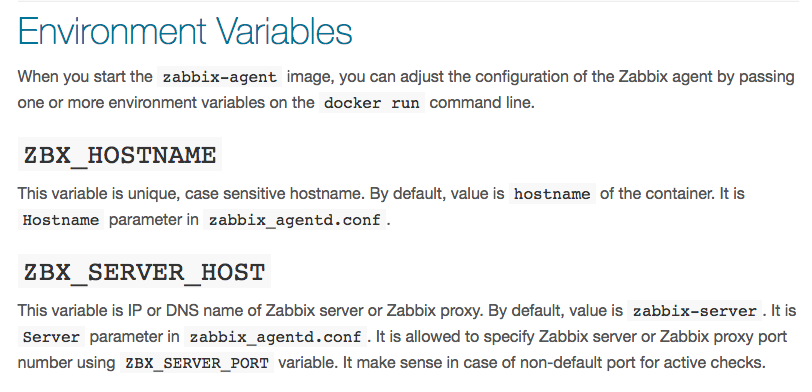Click the ZBX_SERVER_PORT variable code
This screenshot has height=392, width=812.
(x=197, y=362)
